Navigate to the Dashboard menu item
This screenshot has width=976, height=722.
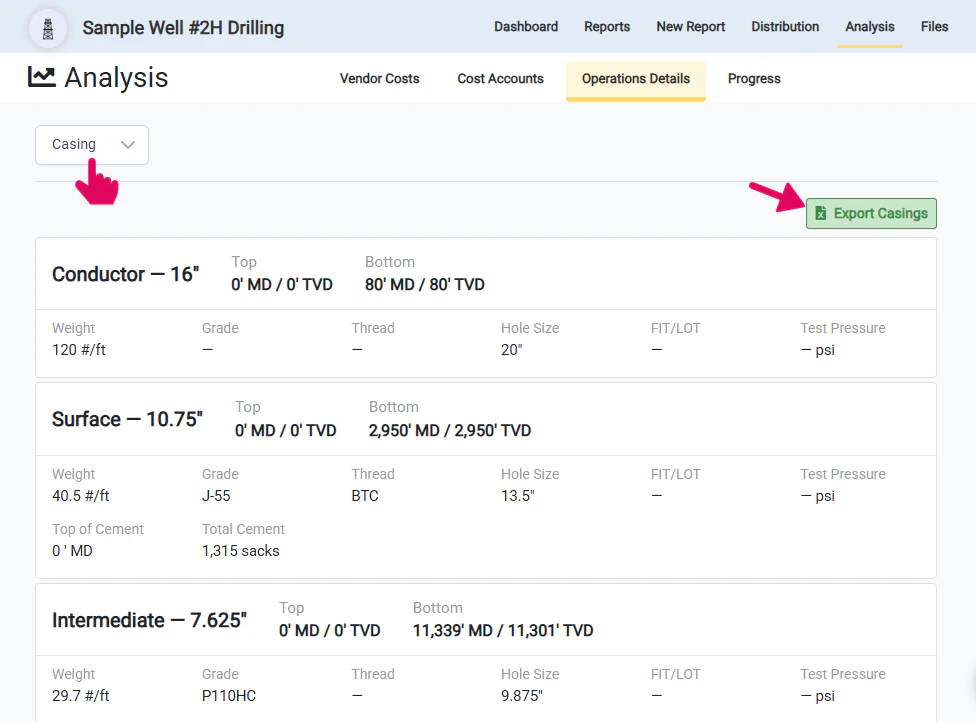coord(526,27)
